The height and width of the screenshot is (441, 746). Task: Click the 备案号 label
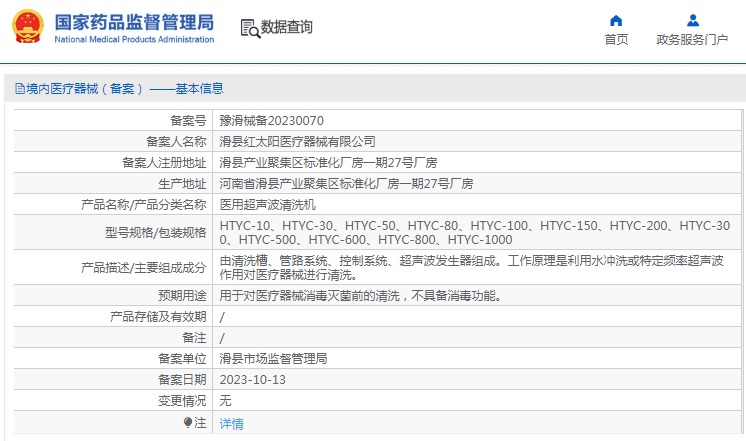point(188,121)
